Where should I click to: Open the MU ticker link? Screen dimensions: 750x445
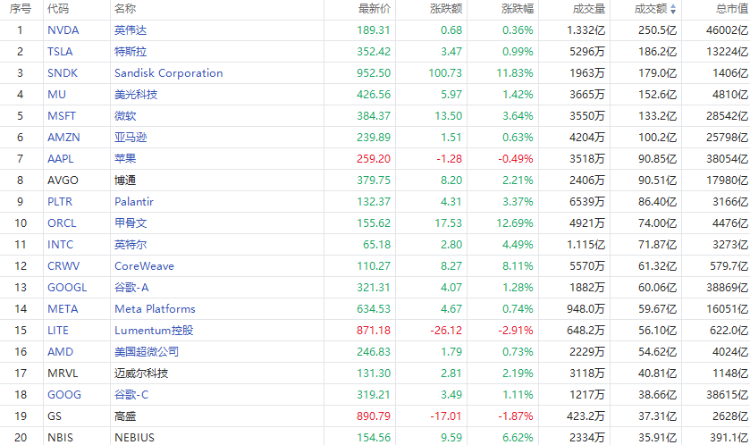coord(56,94)
